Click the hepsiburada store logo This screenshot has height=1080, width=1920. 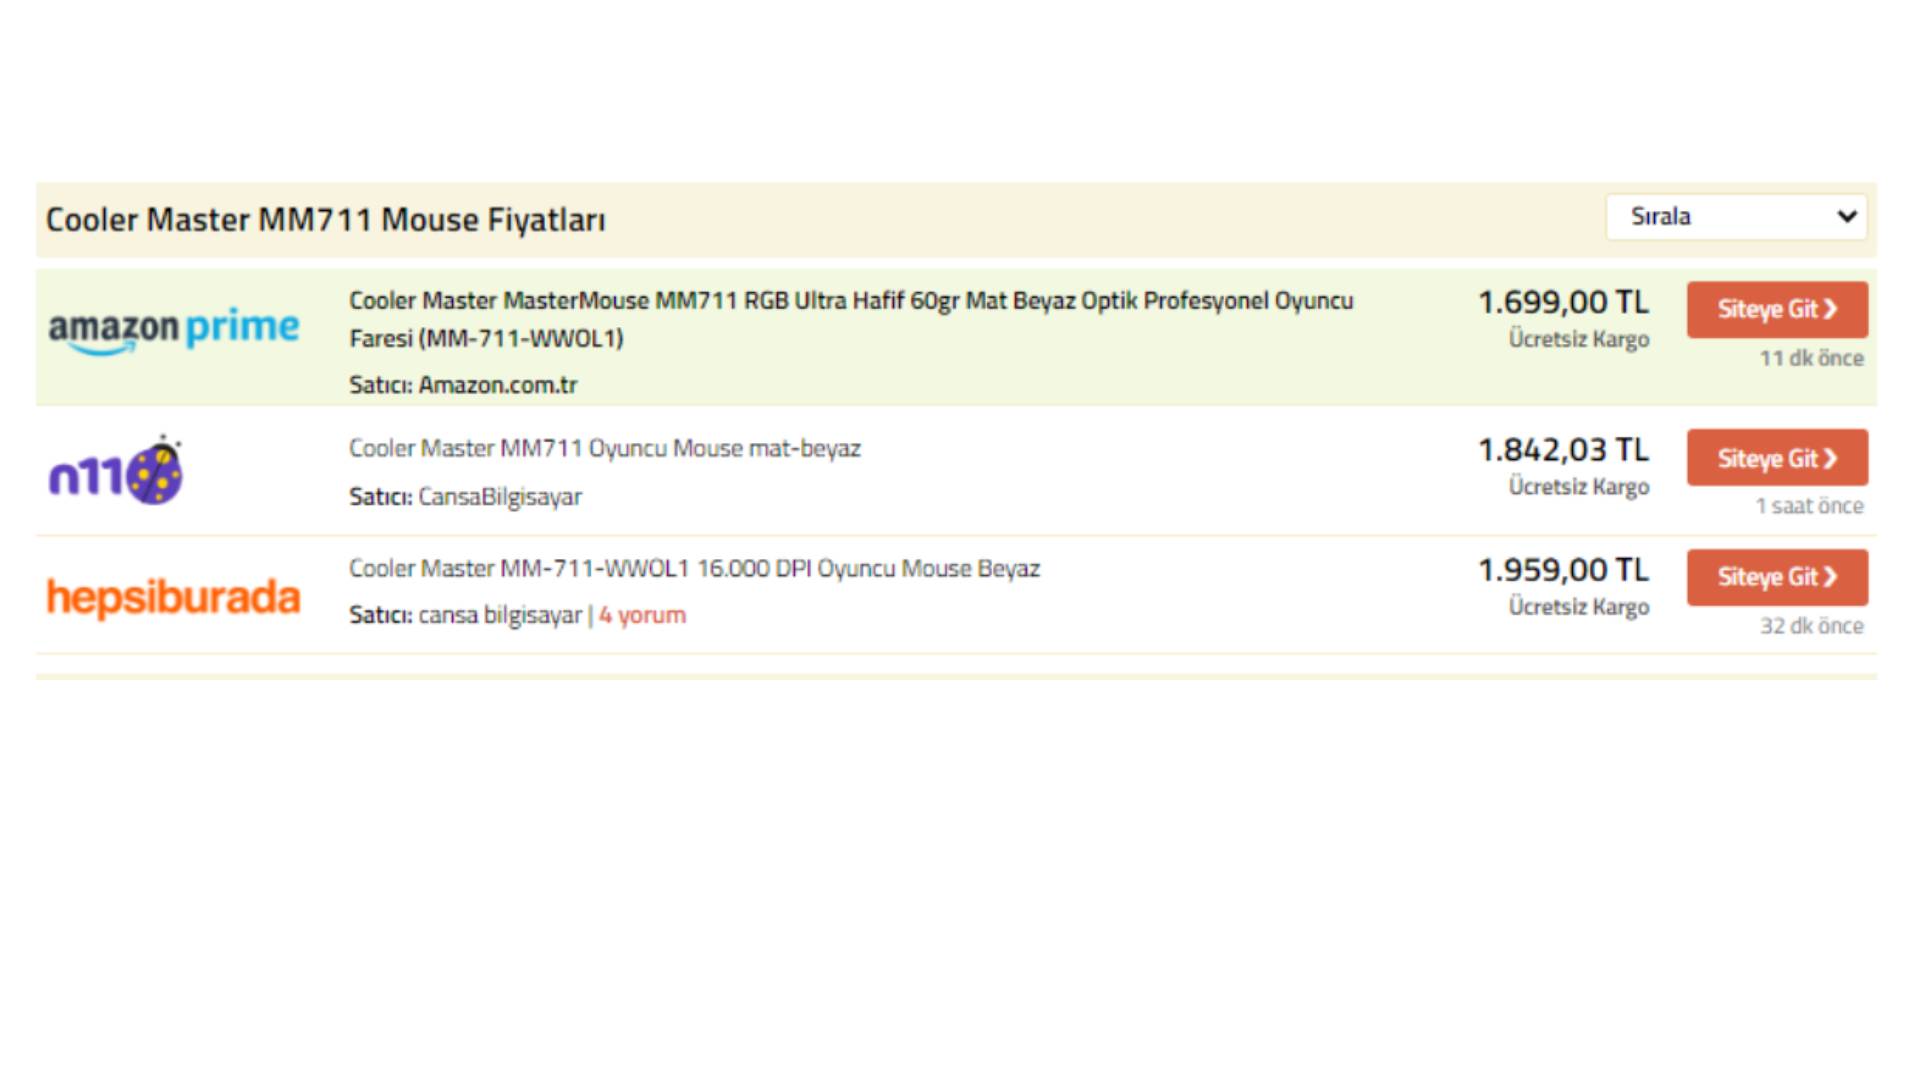(x=173, y=597)
